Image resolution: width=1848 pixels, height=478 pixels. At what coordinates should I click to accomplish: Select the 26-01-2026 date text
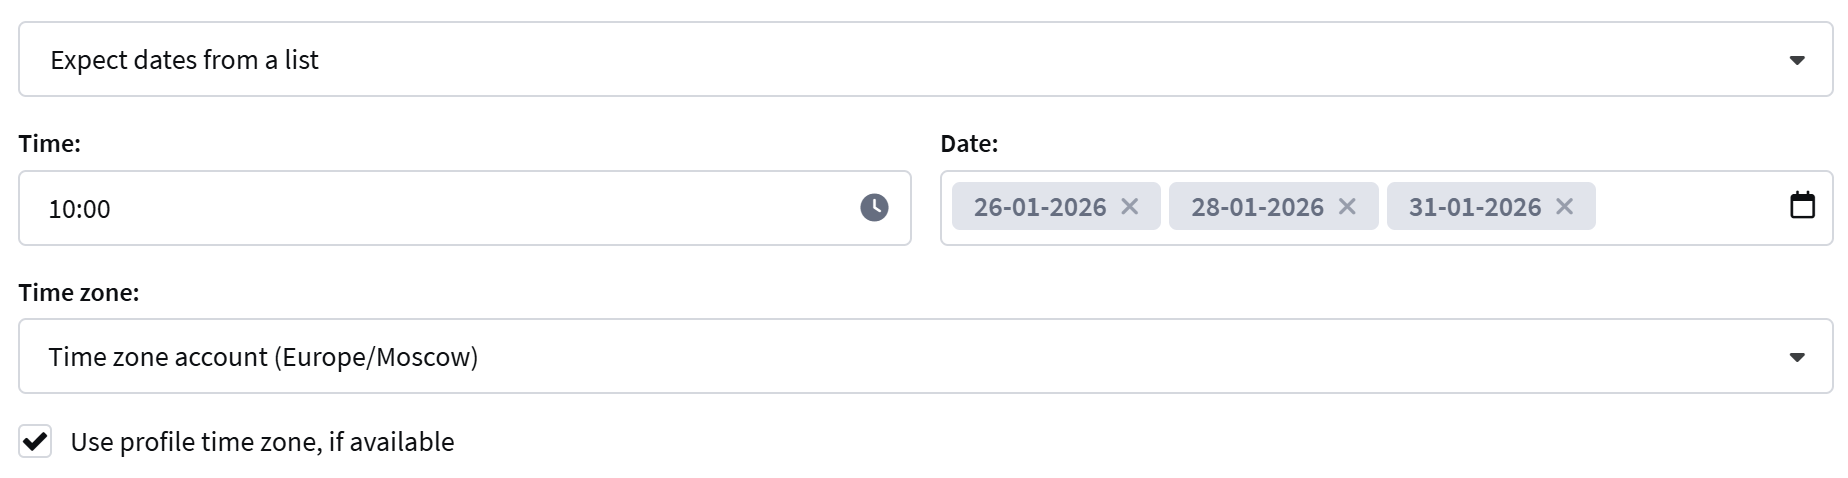coord(1040,207)
